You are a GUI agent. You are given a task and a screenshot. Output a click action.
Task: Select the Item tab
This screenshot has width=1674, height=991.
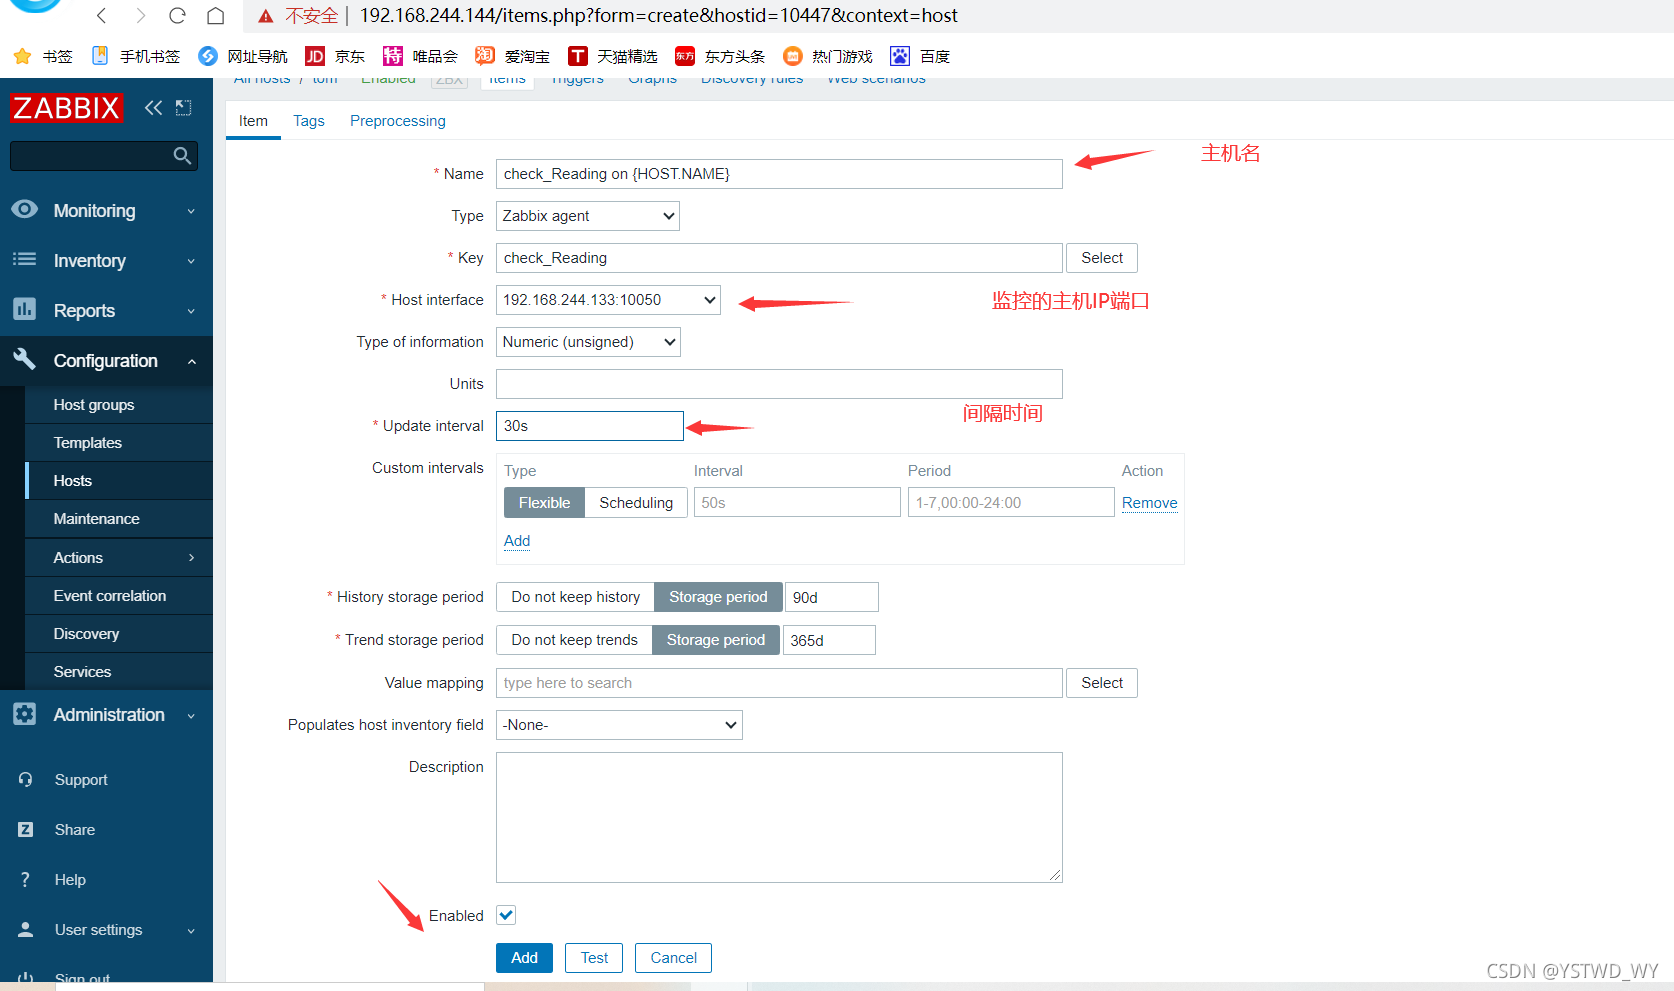click(253, 121)
